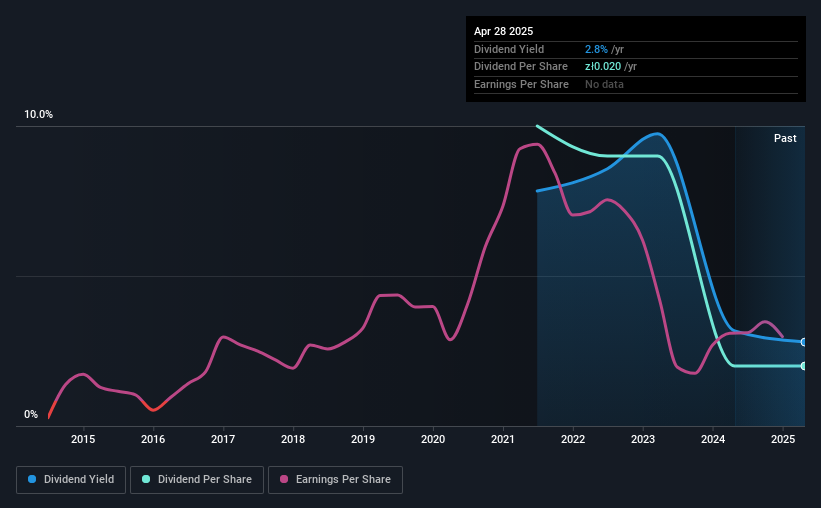This screenshot has width=821, height=508.
Task: Click the Past region label
Action: tap(785, 138)
